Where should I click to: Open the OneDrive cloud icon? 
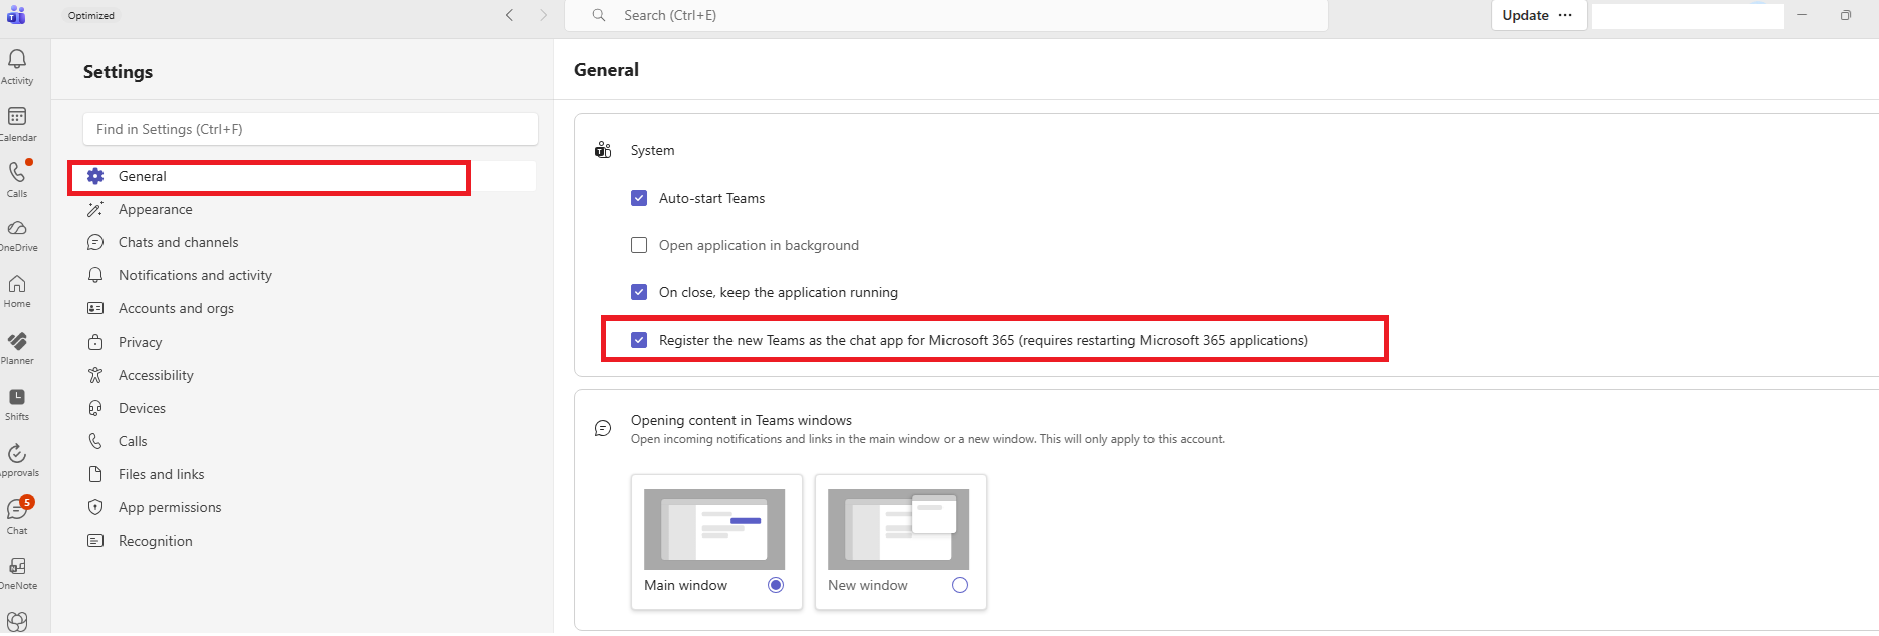pos(17,228)
